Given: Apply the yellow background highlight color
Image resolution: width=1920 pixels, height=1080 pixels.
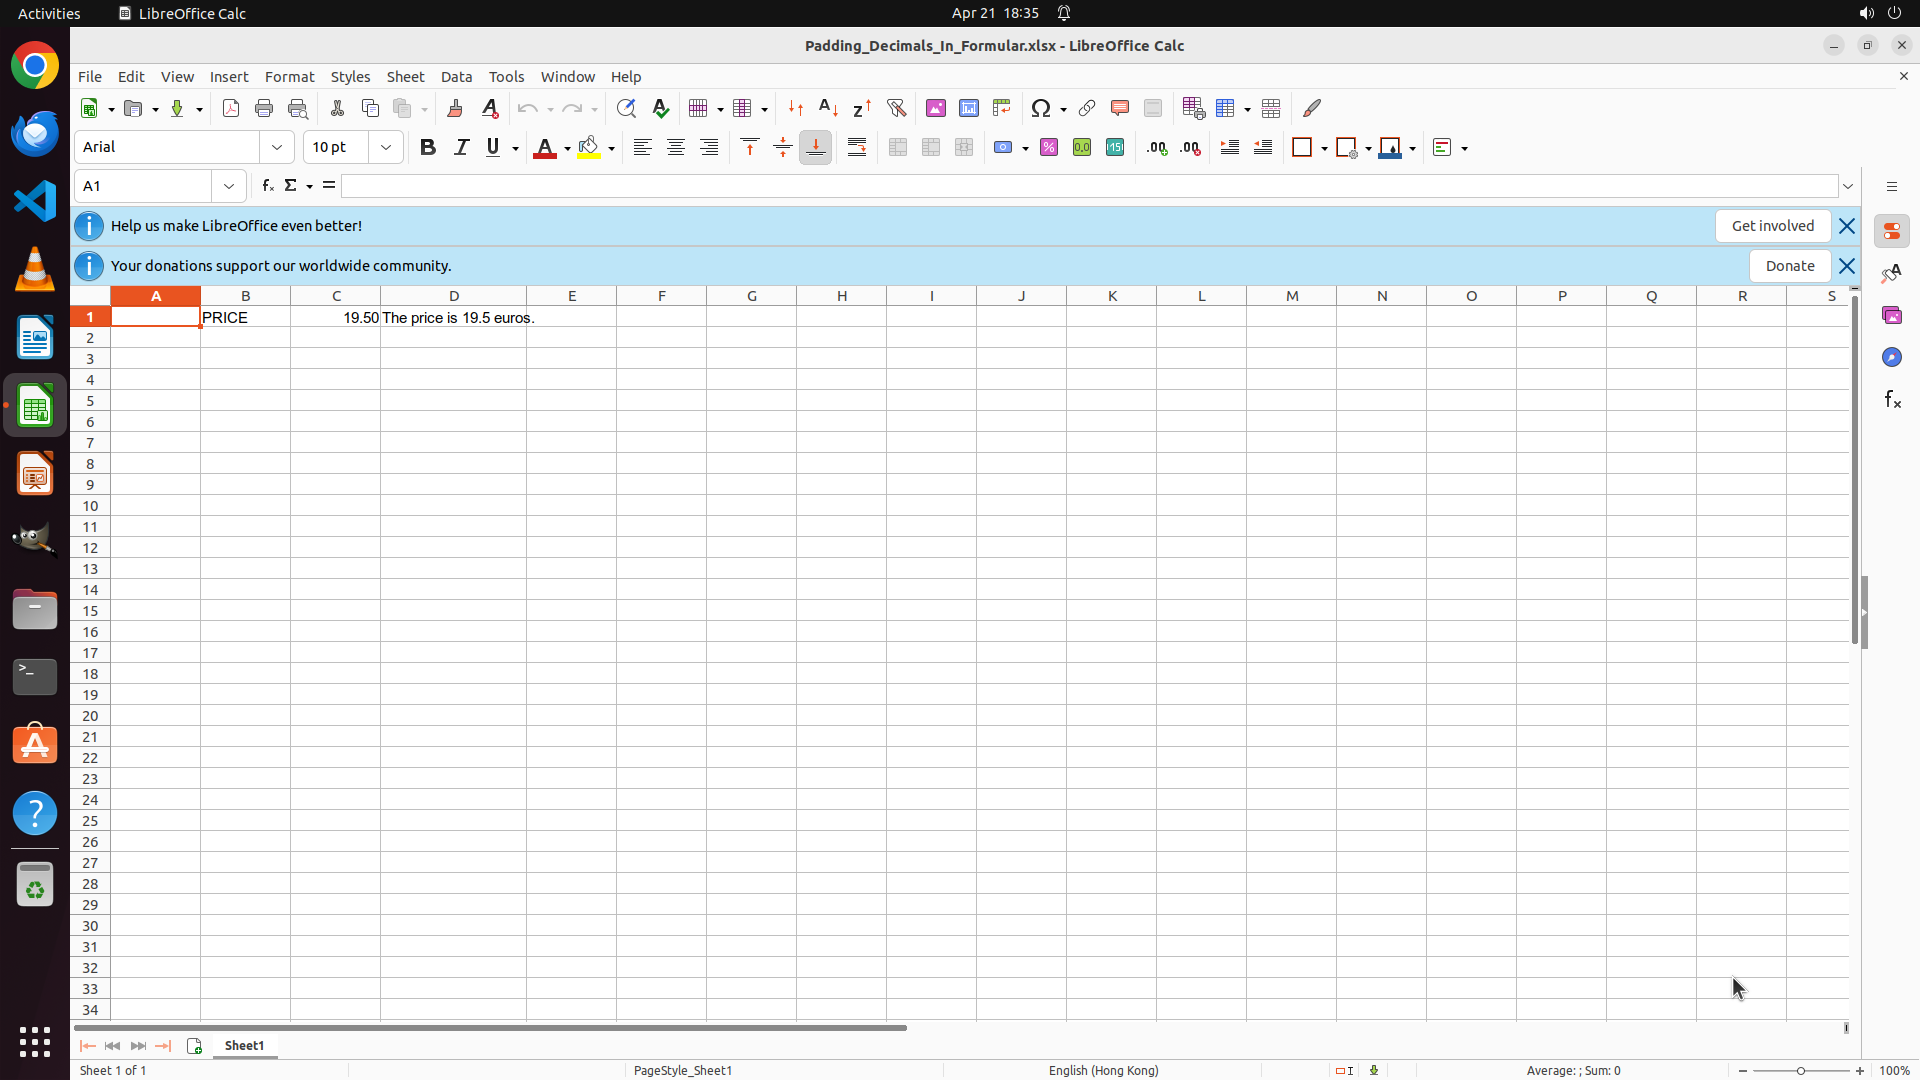Looking at the screenshot, I should (x=589, y=148).
